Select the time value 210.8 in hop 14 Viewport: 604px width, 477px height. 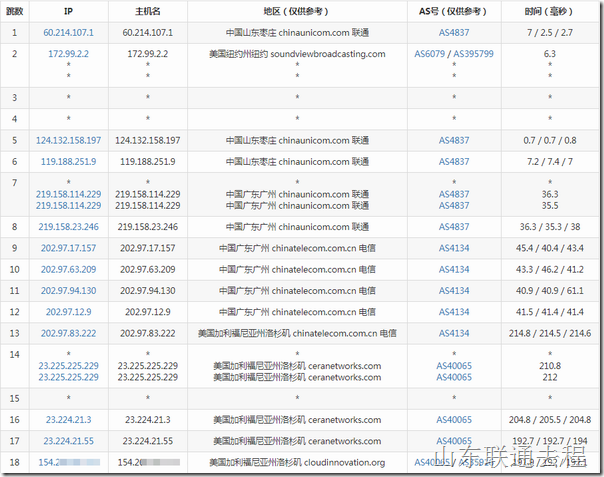tap(550, 366)
